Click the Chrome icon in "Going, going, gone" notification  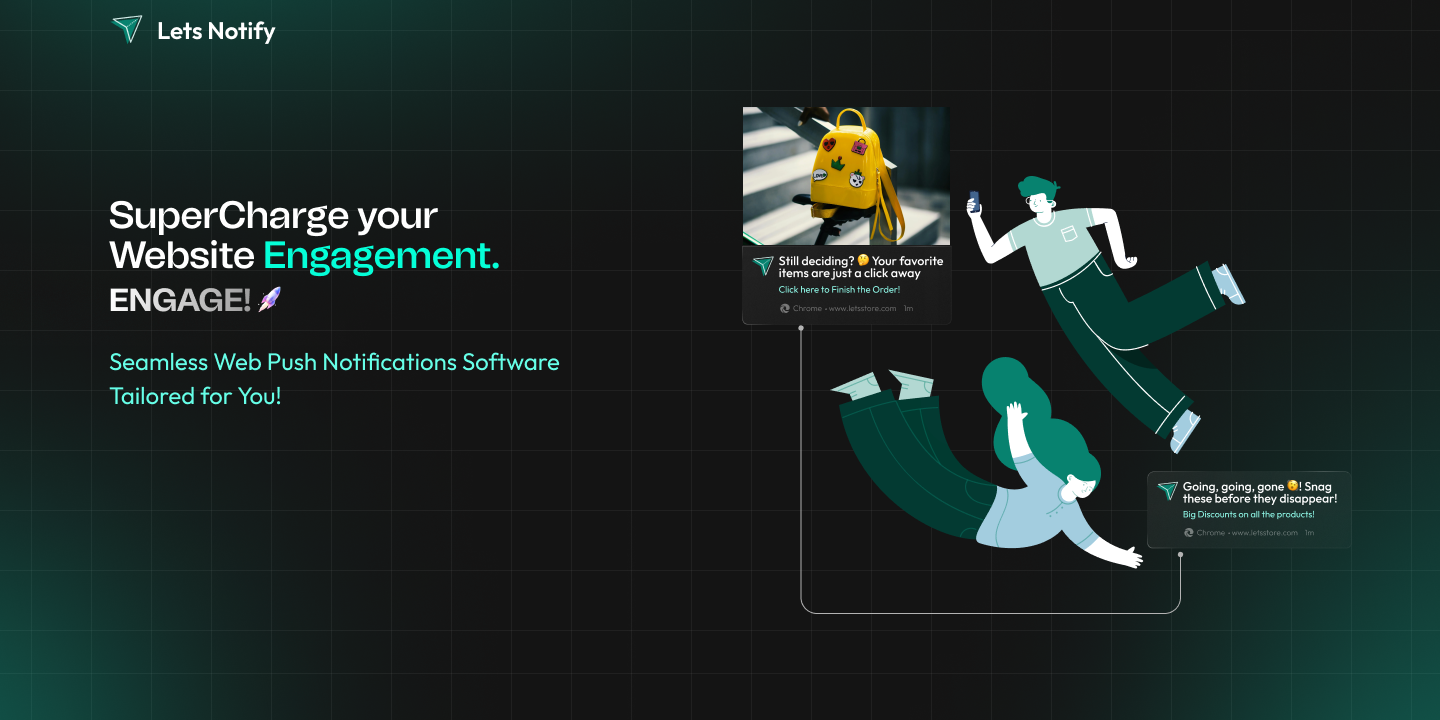pos(1189,533)
